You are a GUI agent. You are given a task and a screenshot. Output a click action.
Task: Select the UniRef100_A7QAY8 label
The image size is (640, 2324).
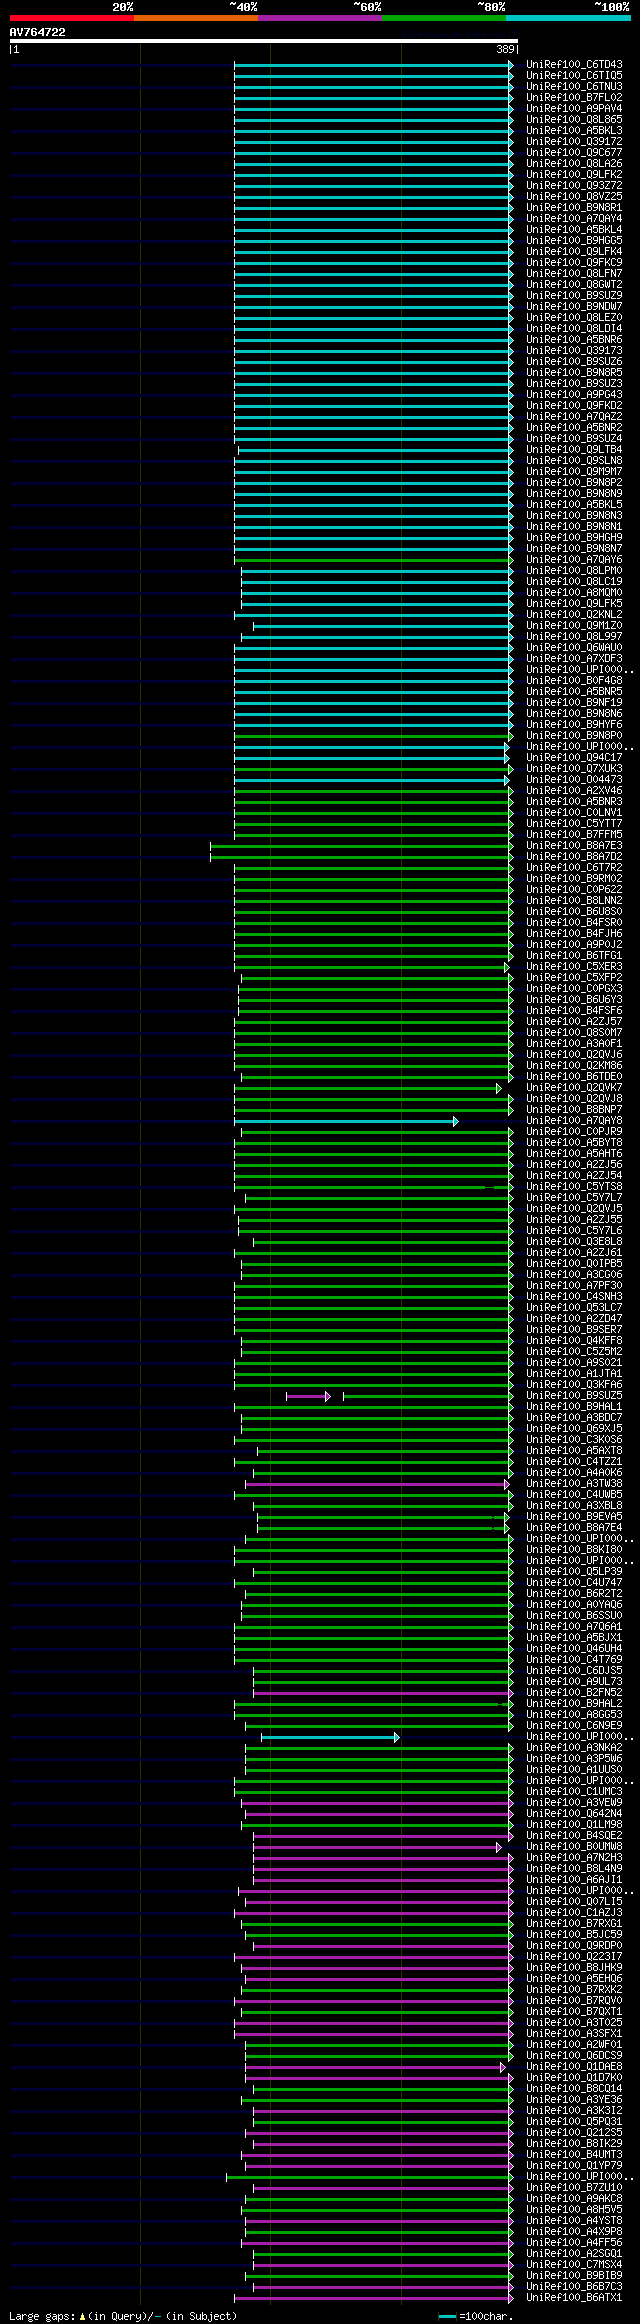pyautogui.click(x=574, y=1121)
